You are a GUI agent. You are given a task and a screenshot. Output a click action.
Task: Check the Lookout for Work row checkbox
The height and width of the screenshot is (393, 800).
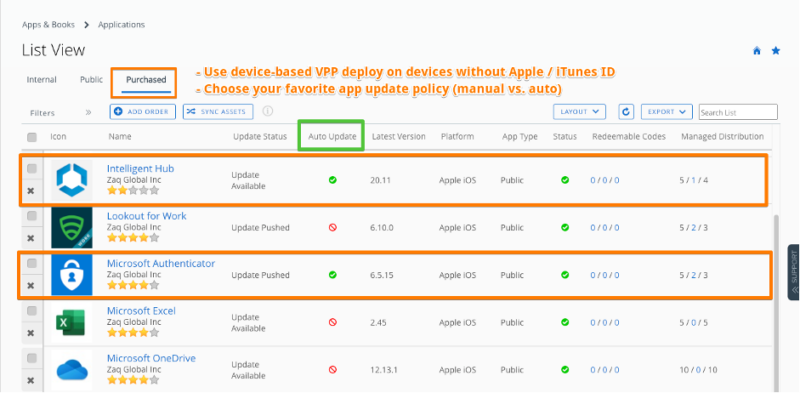(32, 216)
